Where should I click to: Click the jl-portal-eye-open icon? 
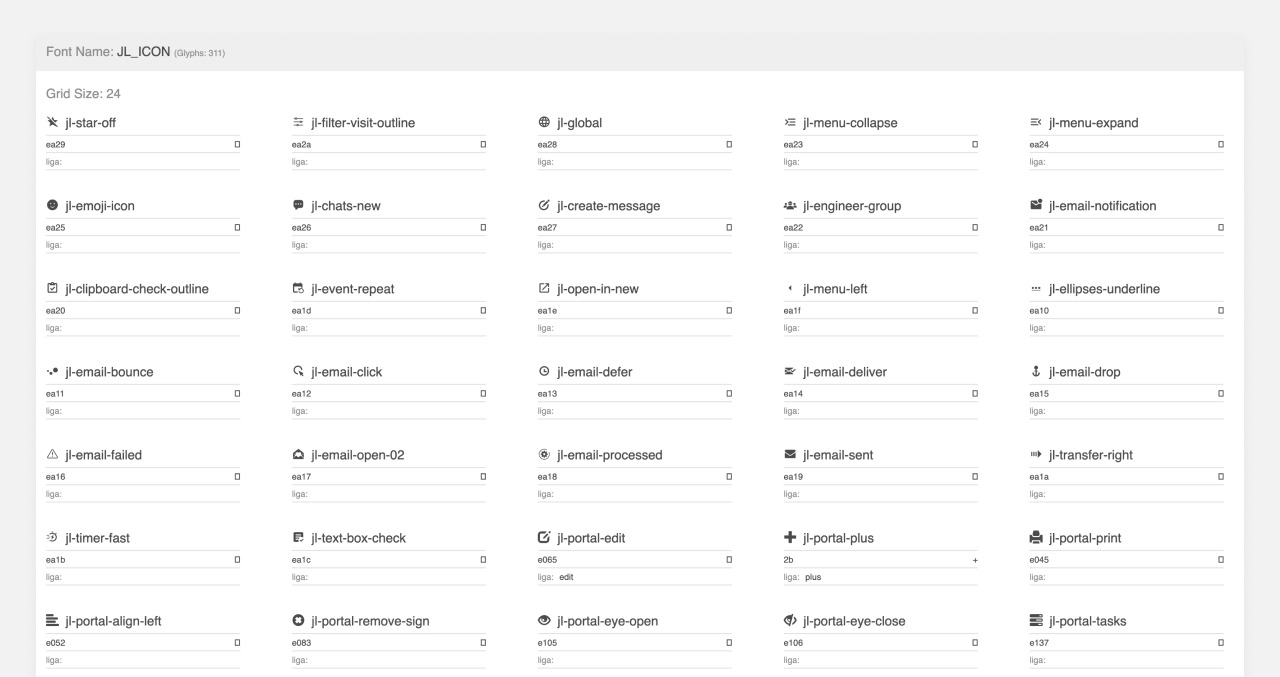point(544,621)
